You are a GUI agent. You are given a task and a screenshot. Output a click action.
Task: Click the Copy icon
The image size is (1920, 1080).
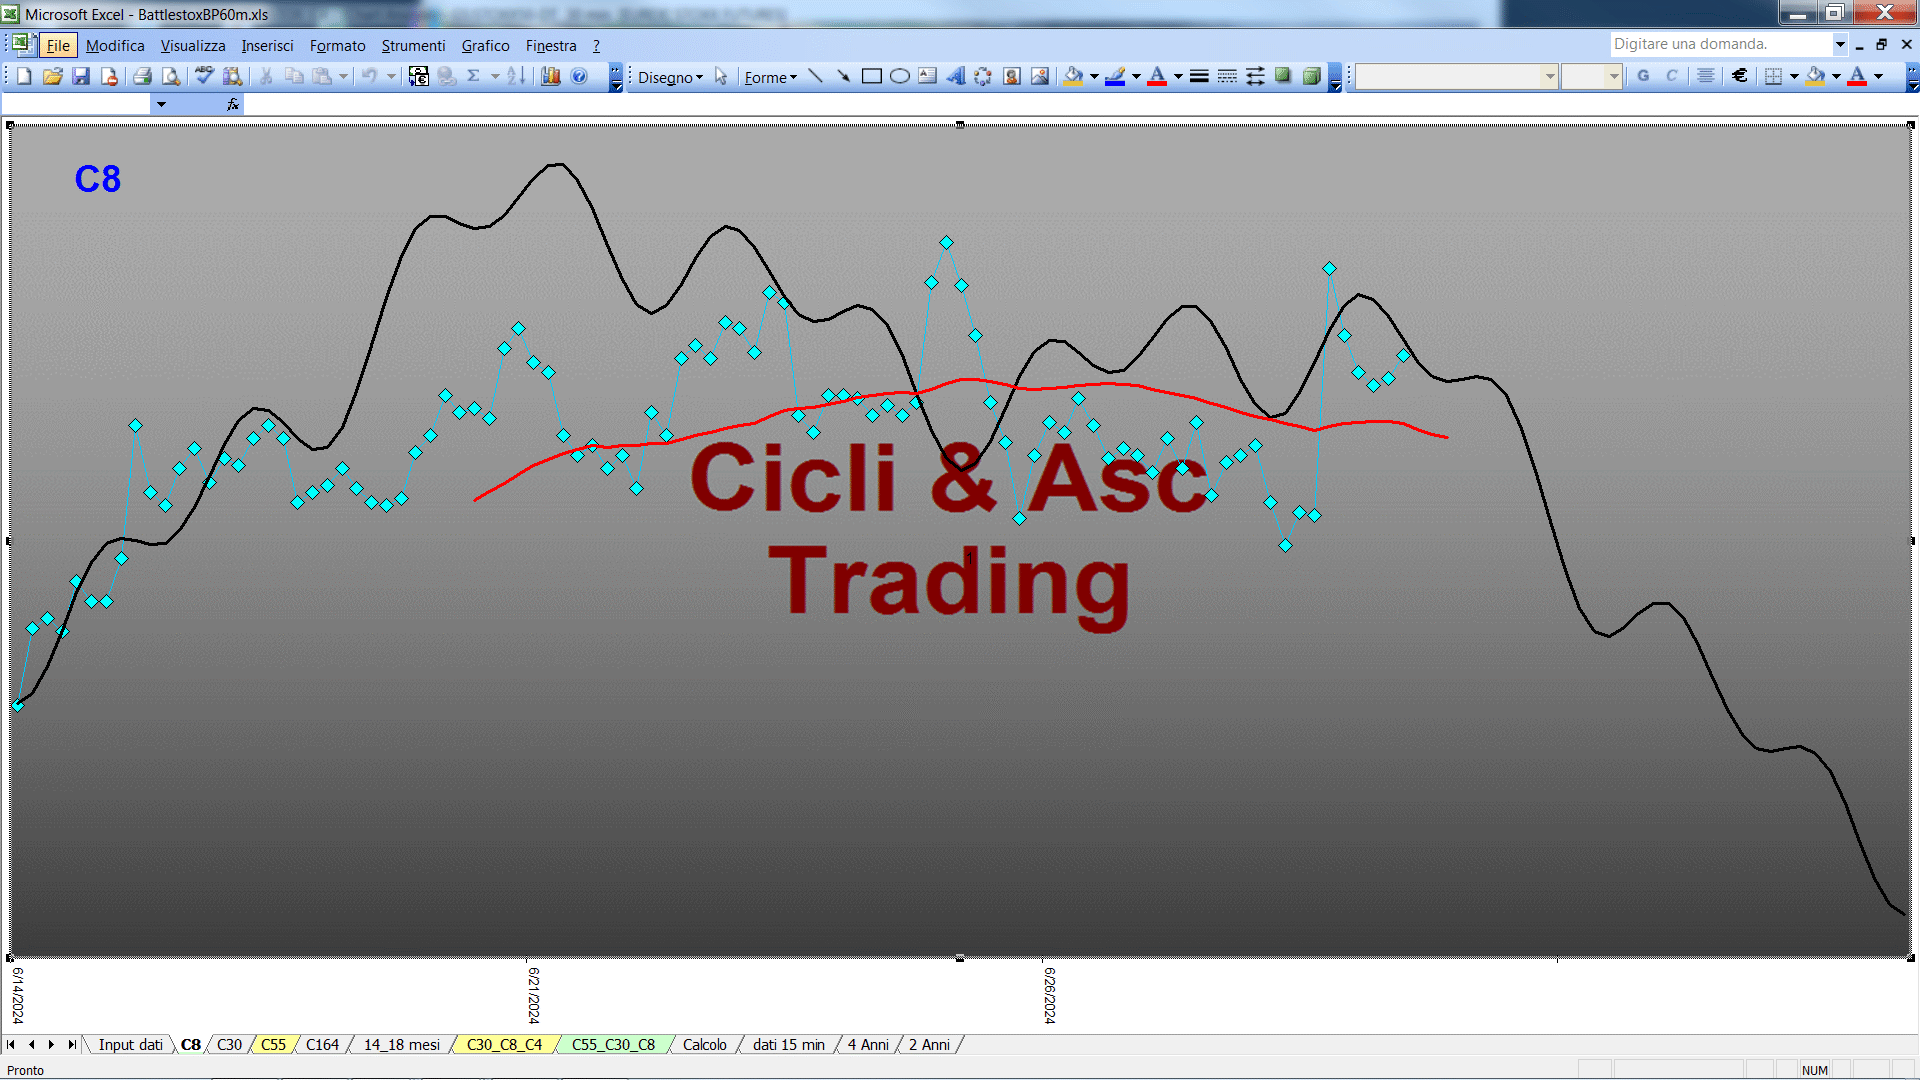294,76
